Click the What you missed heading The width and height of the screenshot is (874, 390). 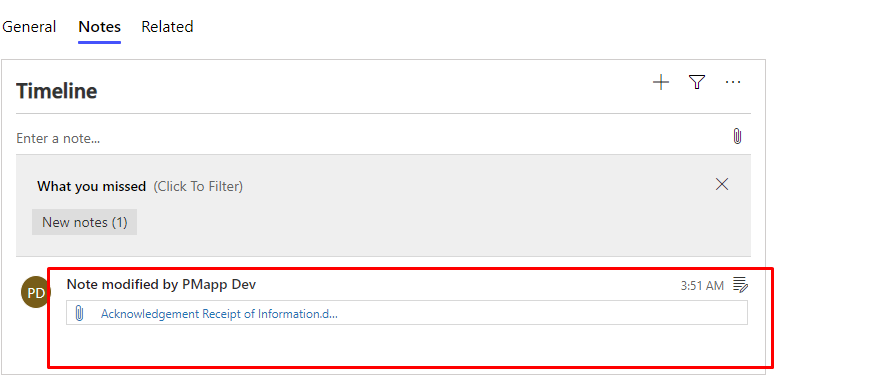coord(91,186)
